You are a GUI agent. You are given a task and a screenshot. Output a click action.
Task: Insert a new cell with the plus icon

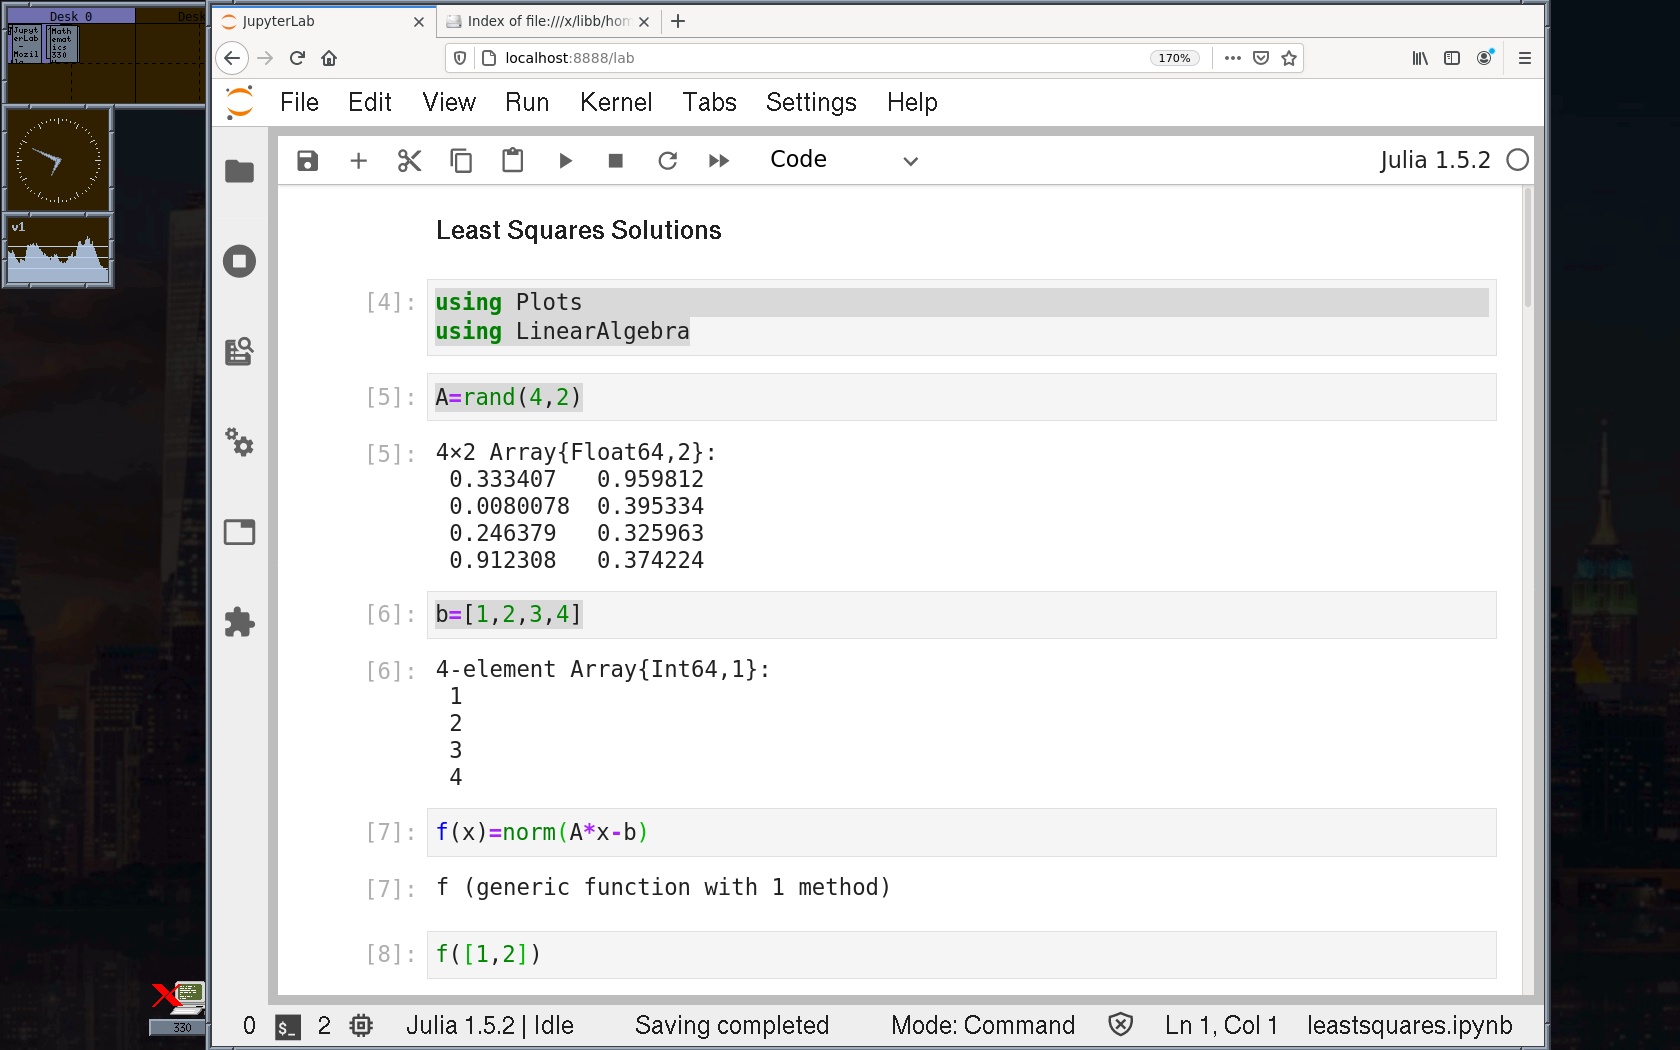359,161
